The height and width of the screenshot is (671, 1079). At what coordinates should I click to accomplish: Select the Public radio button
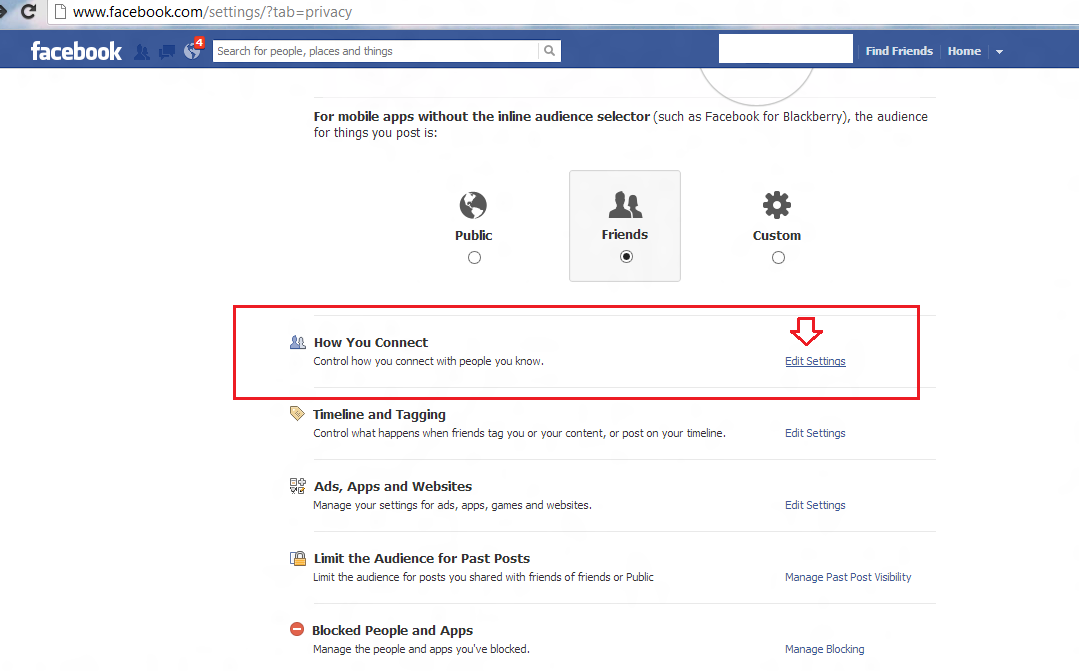(474, 257)
